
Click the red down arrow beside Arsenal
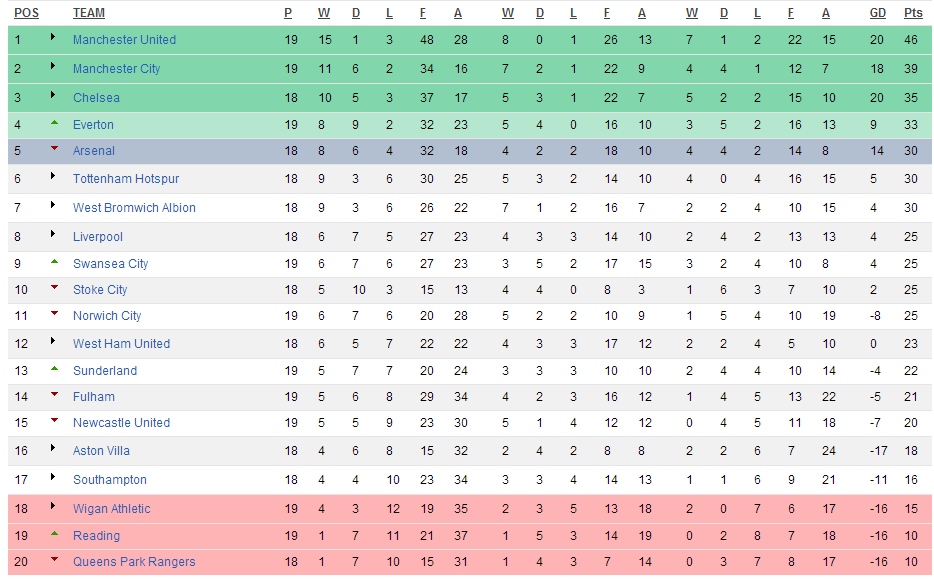tap(54, 148)
